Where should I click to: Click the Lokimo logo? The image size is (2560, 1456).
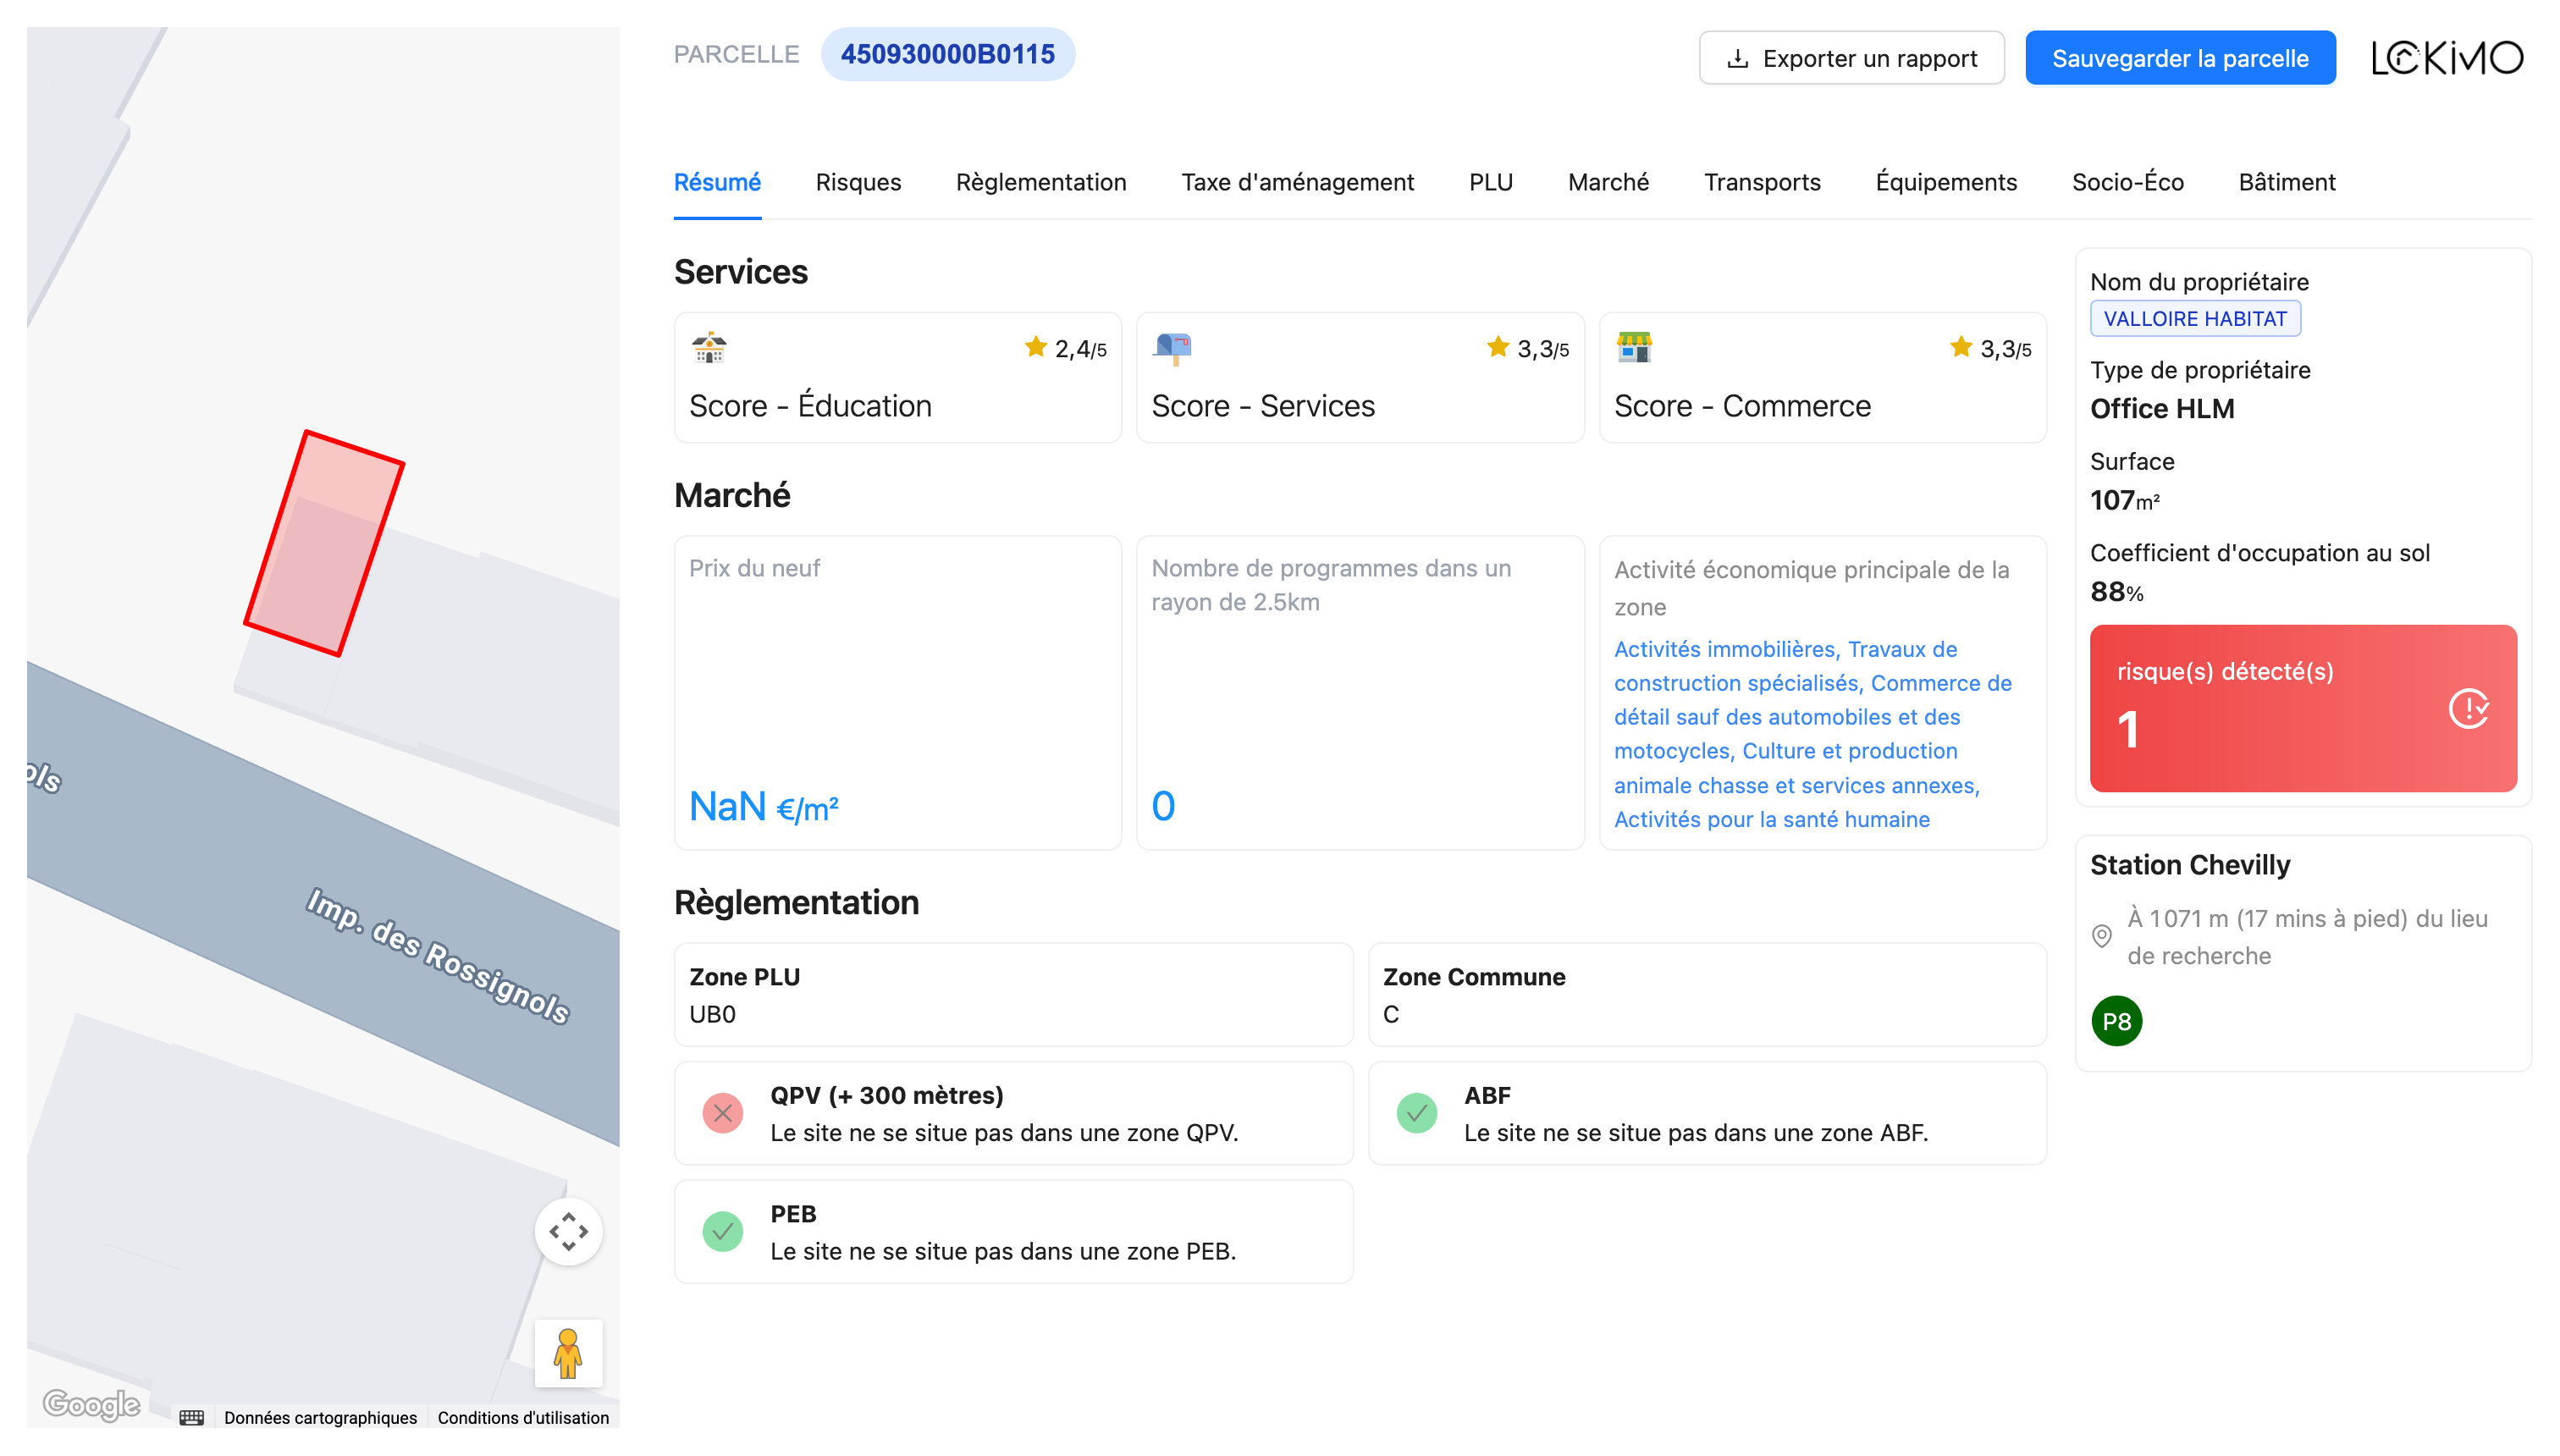[x=2447, y=57]
